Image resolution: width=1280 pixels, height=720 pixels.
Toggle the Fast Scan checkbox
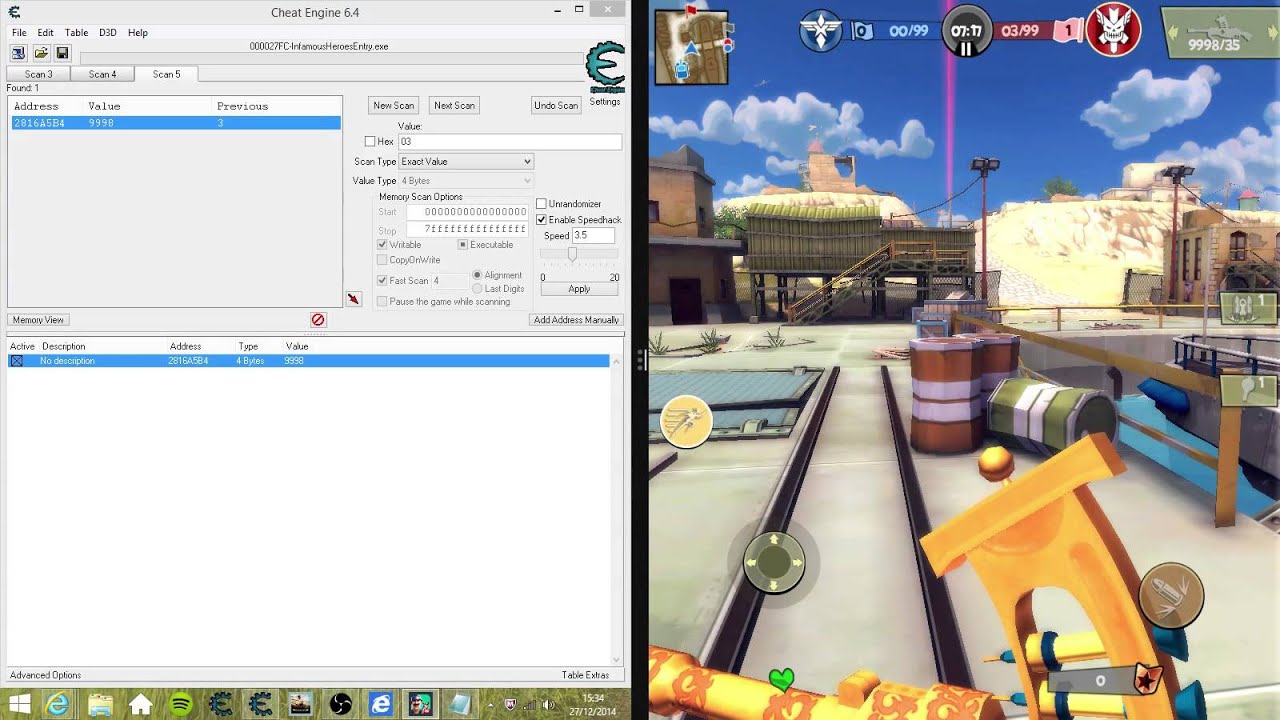point(382,281)
